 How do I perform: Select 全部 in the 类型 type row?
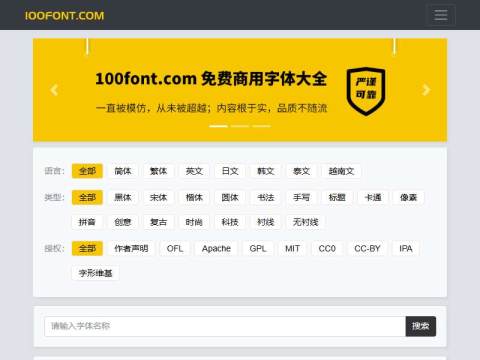click(87, 197)
